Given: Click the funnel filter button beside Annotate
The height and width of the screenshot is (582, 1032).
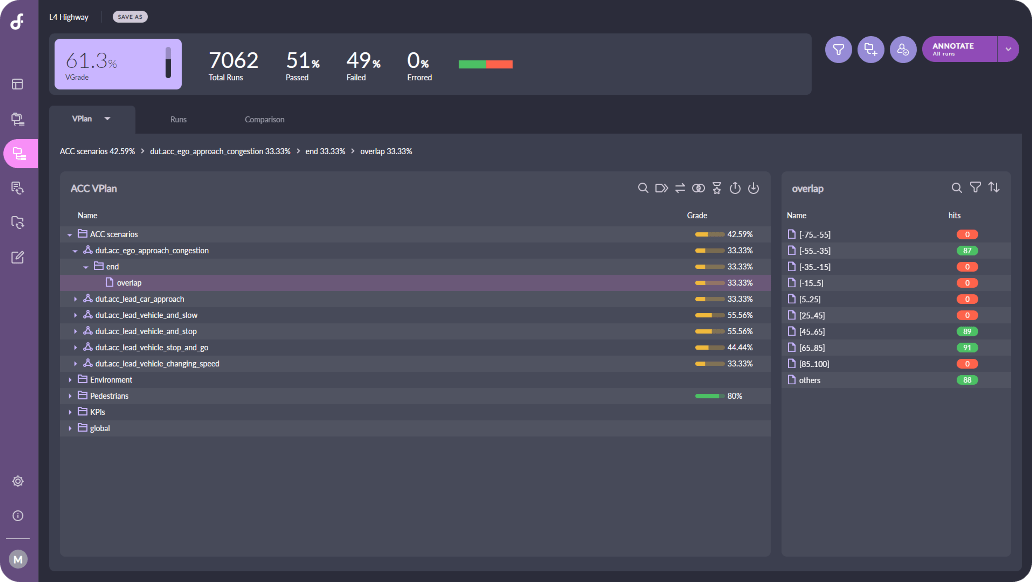Looking at the screenshot, I should coord(838,49).
